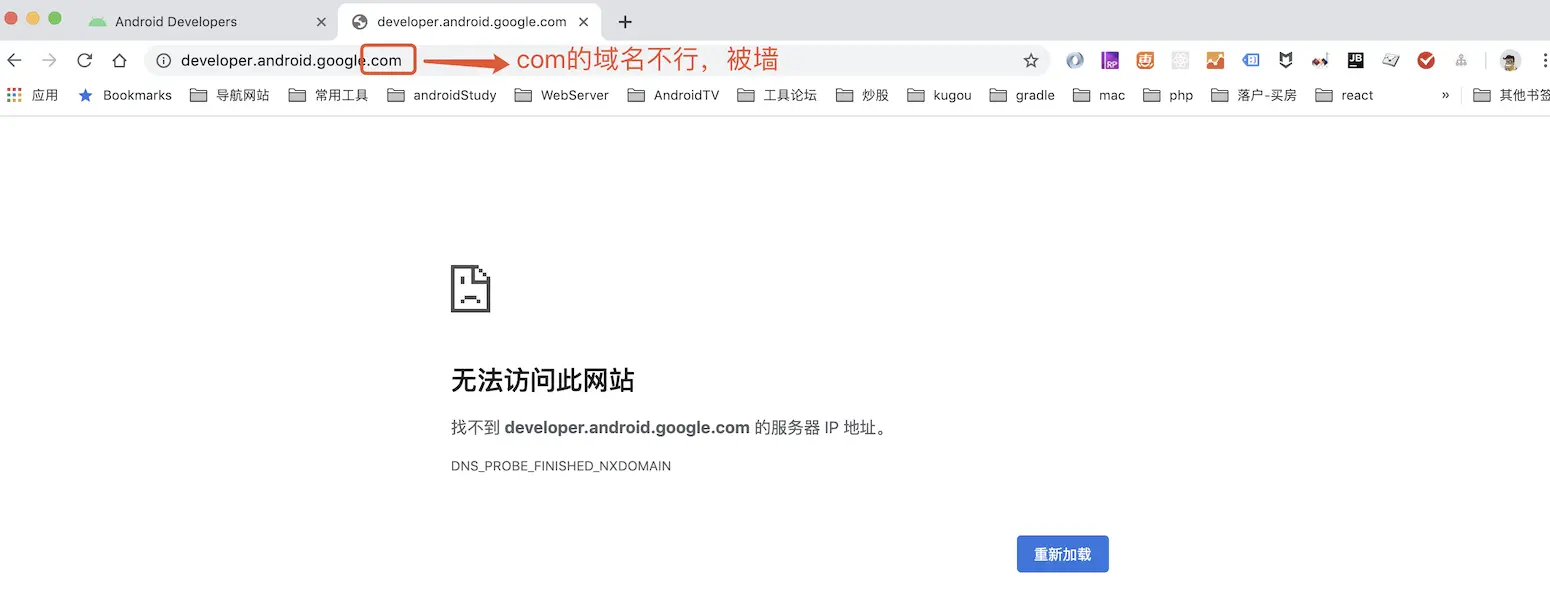The image size is (1550, 600).
Task: Select the developer.android.google.com tab
Action: (470, 21)
